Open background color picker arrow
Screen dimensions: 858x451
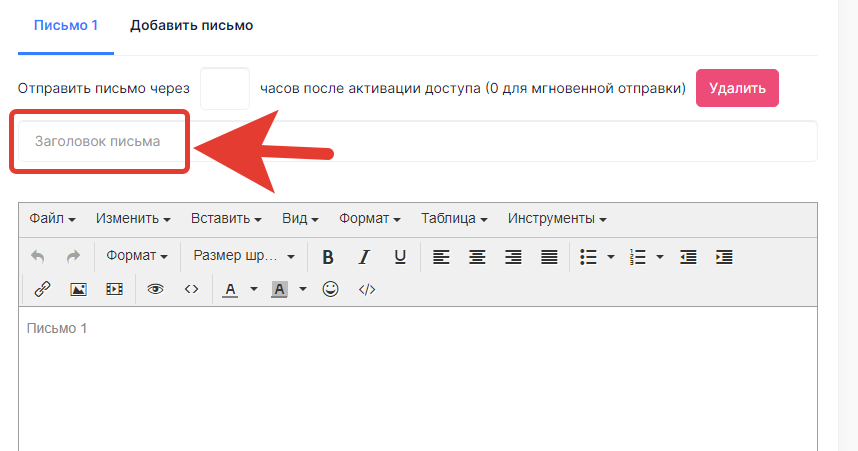pyautogui.click(x=303, y=289)
